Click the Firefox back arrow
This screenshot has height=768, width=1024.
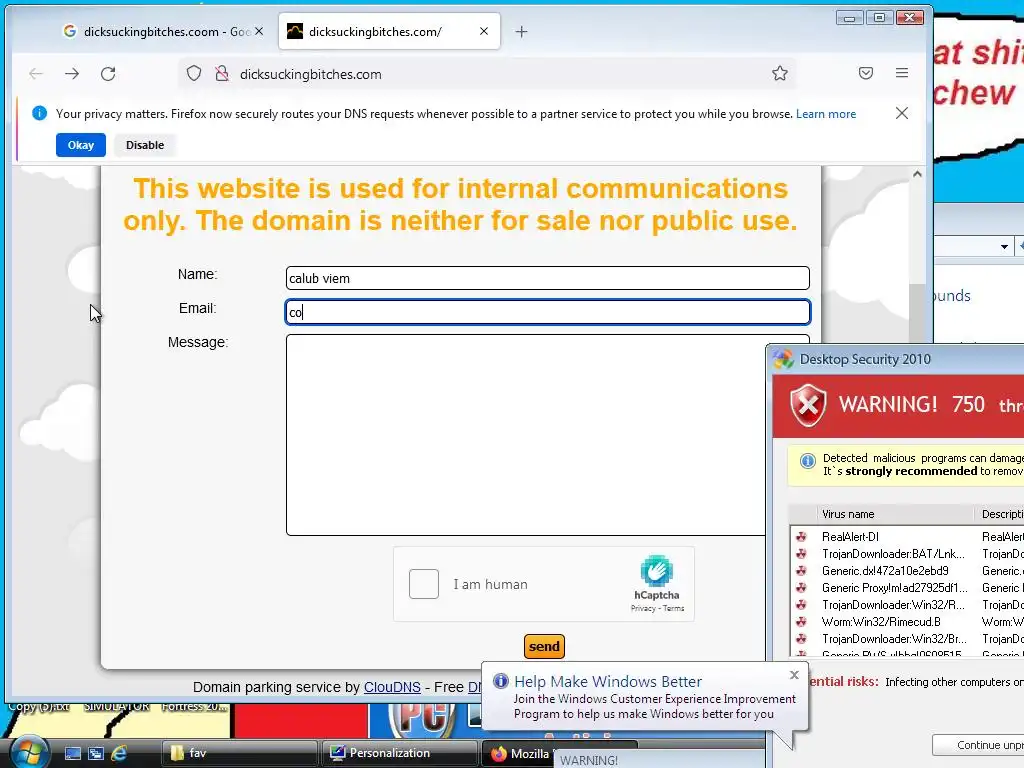(36, 74)
